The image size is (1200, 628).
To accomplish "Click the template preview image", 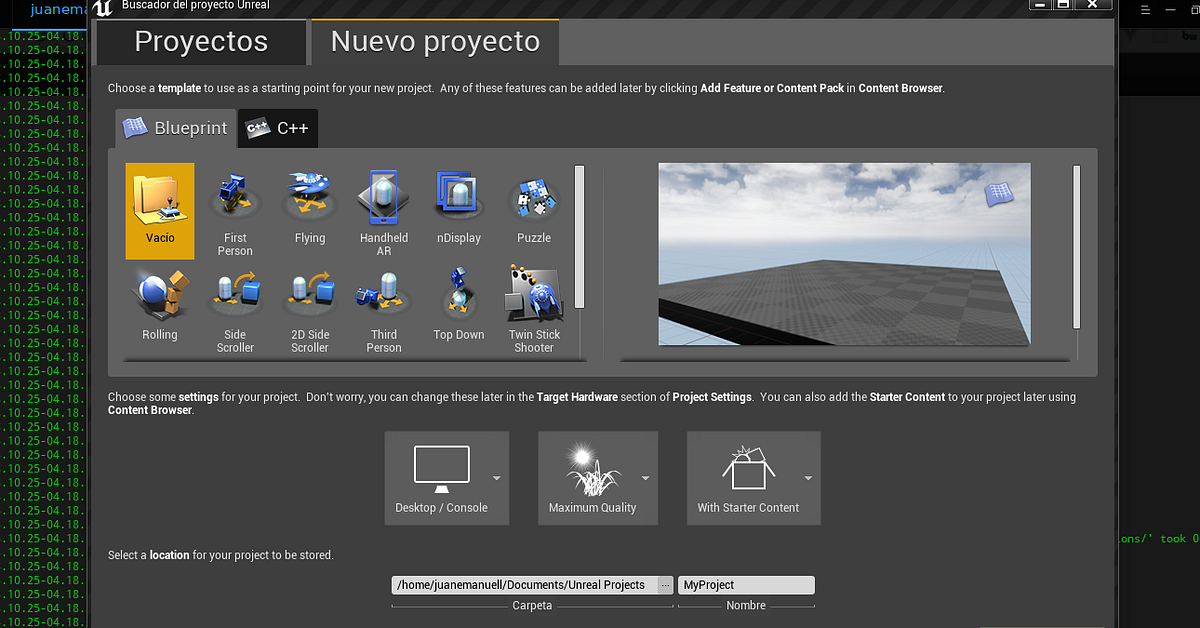I will 844,254.
